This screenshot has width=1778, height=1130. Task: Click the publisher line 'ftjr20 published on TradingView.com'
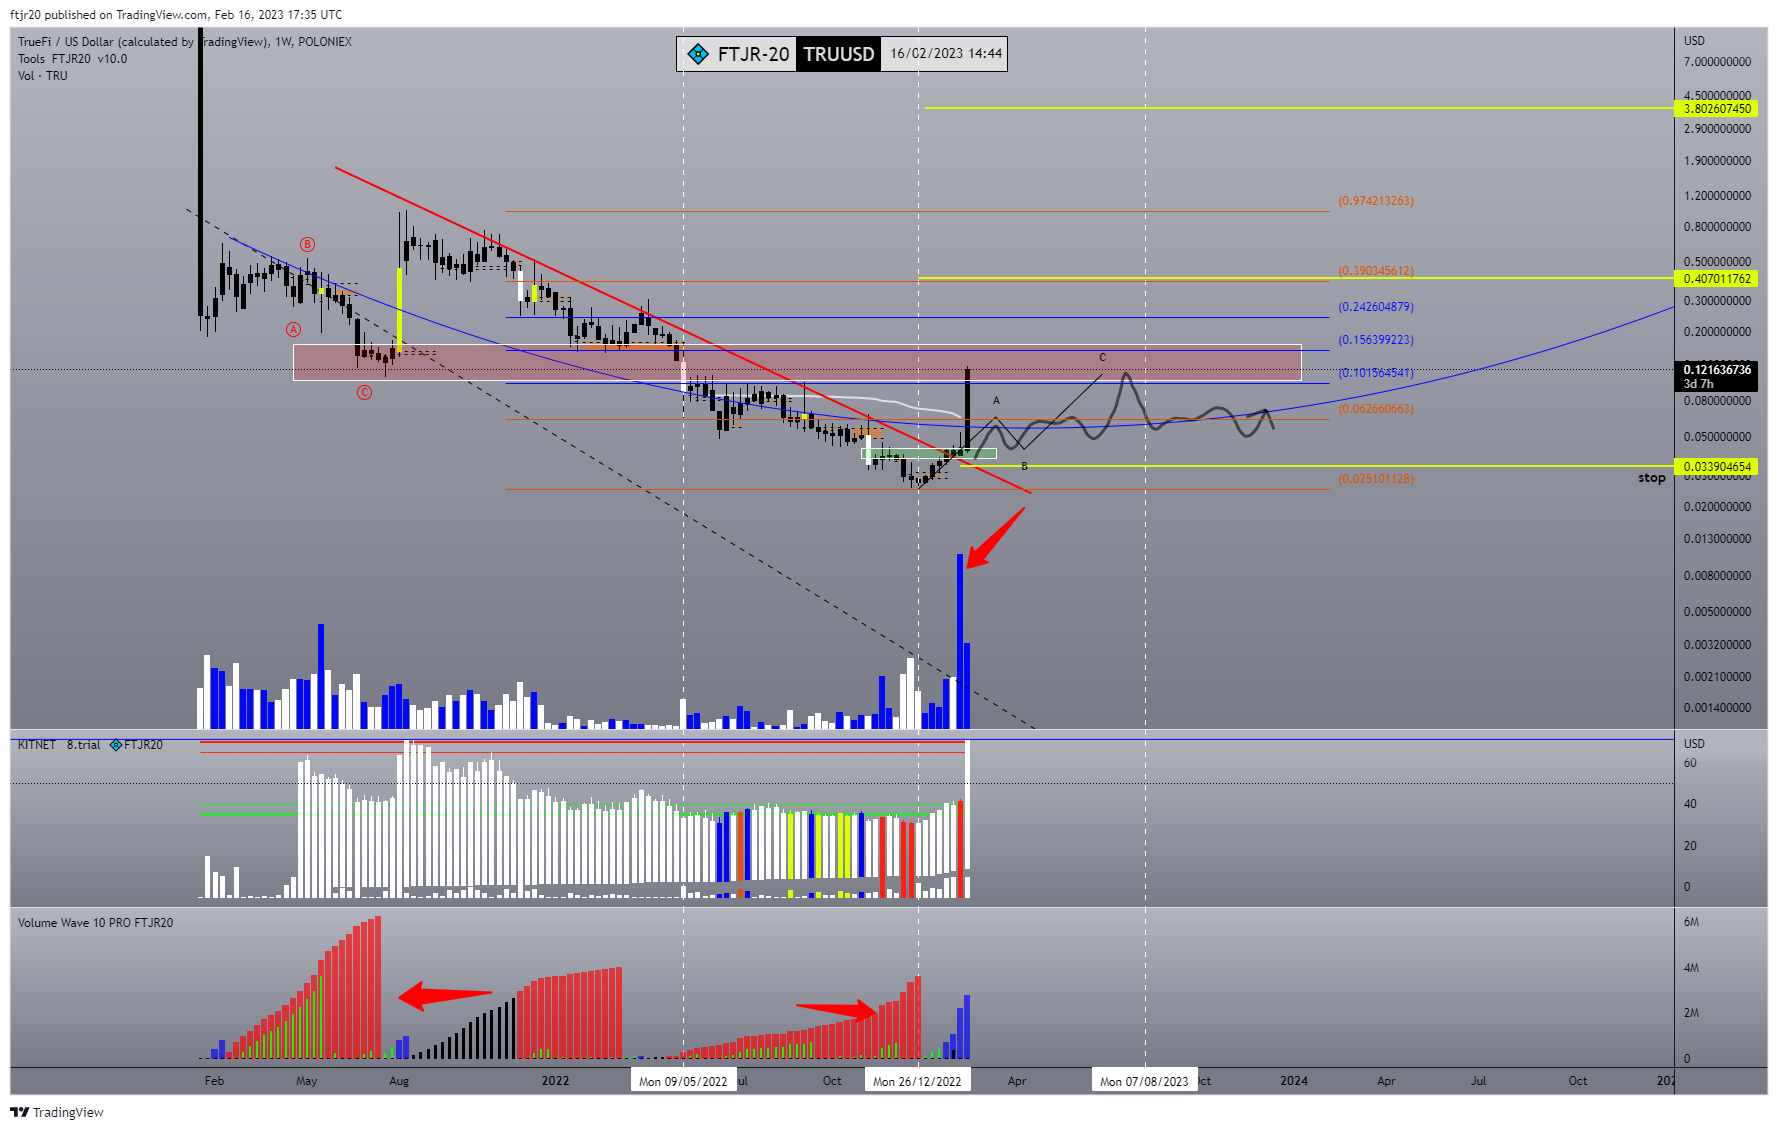coord(109,15)
